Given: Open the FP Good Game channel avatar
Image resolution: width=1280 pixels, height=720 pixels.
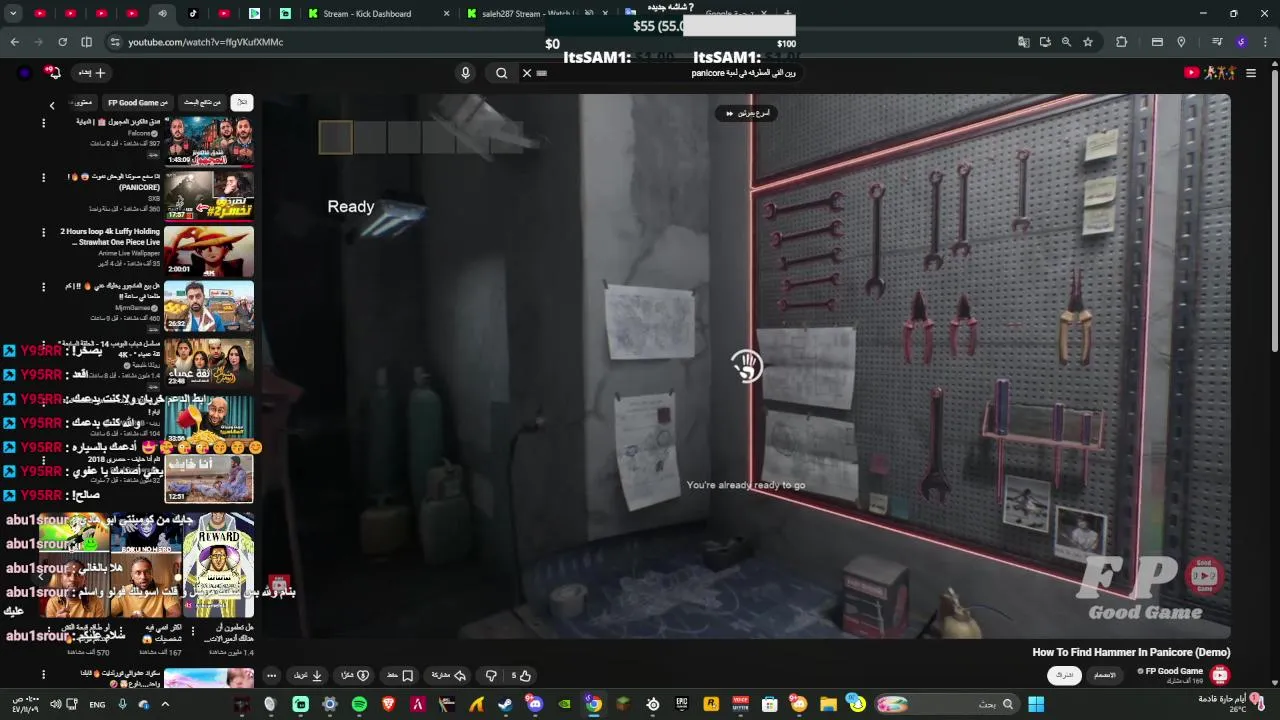Looking at the screenshot, I should coord(1219,675).
